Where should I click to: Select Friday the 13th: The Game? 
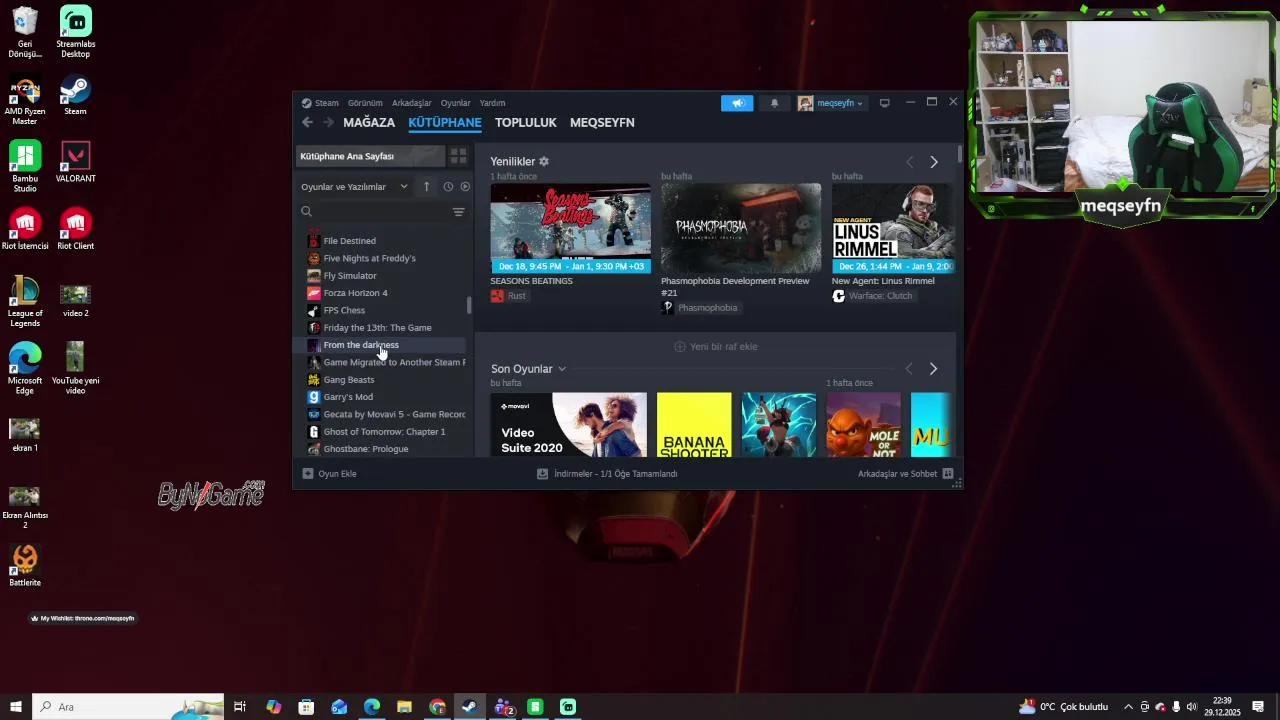pyautogui.click(x=385, y=328)
